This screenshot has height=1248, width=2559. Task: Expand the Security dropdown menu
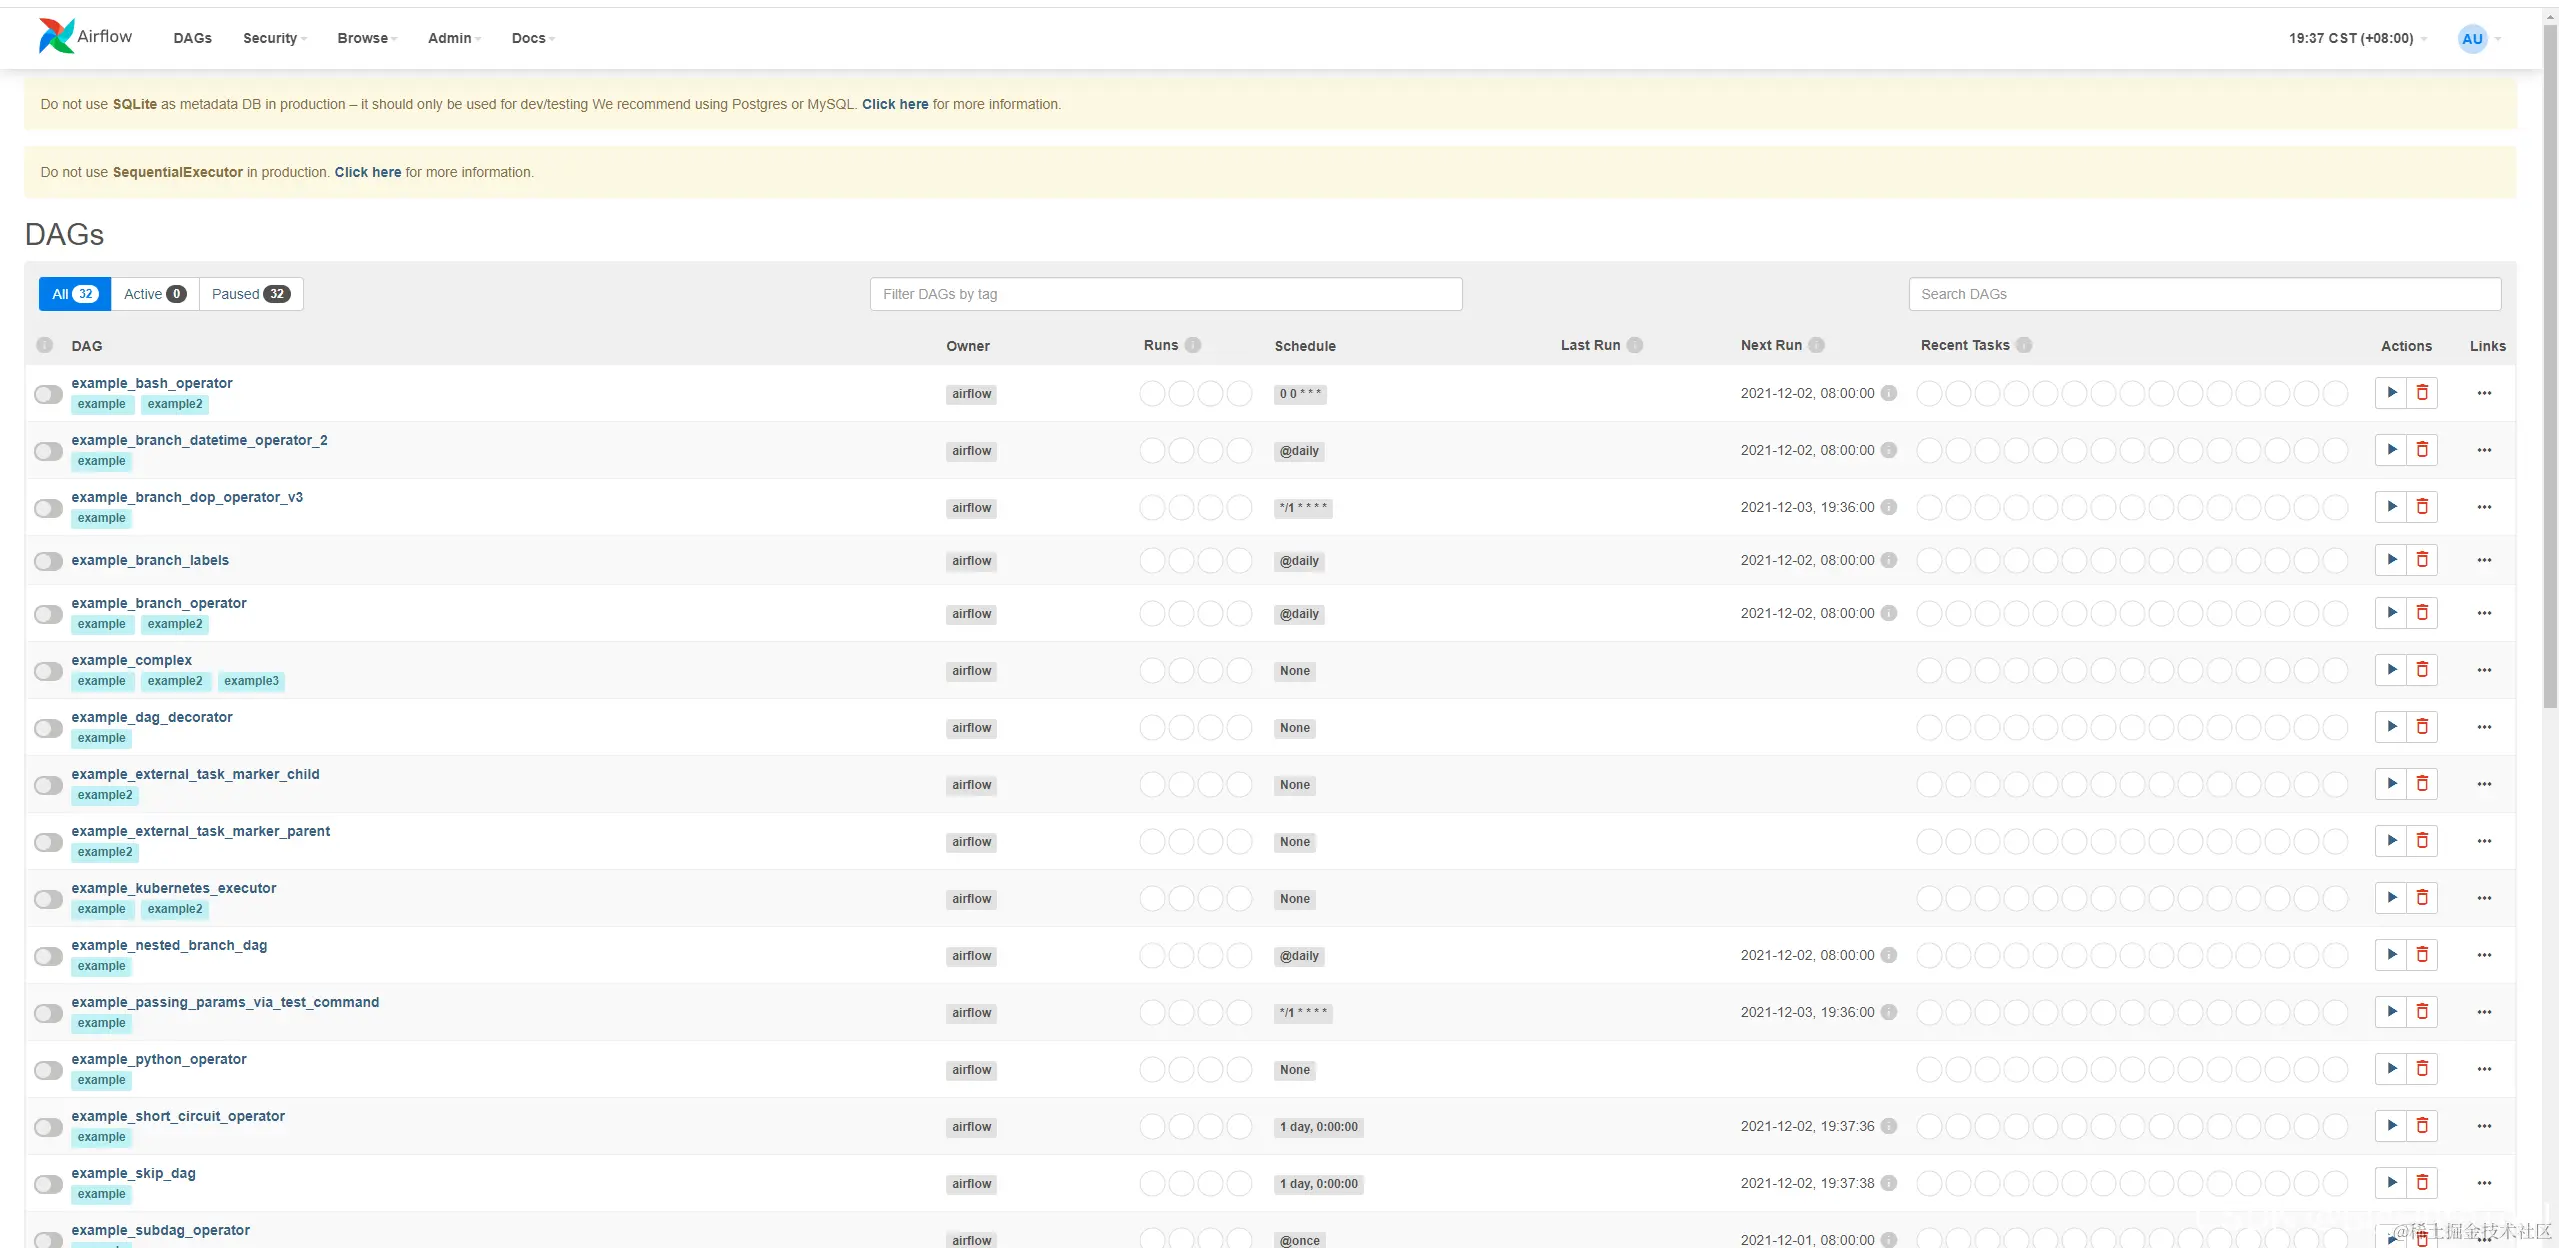tap(274, 38)
